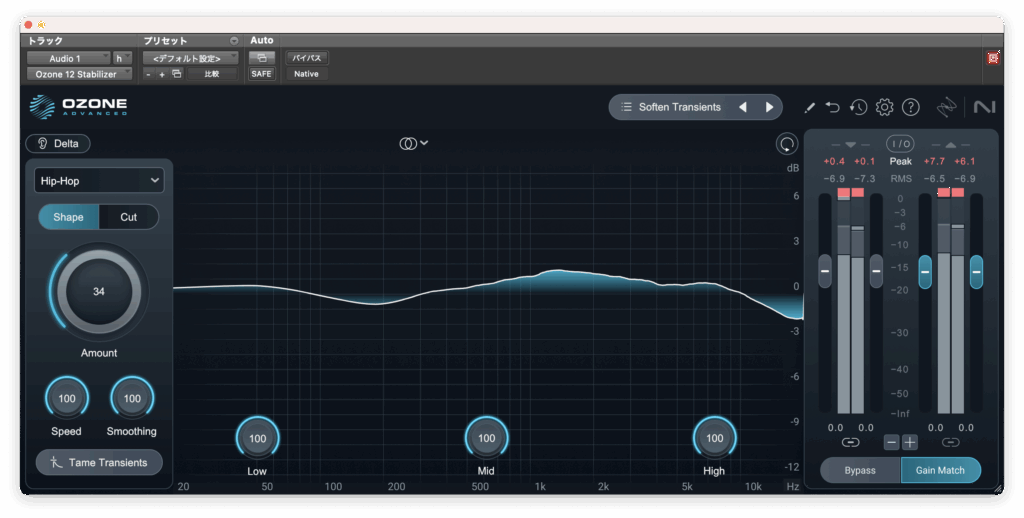Click the left output gain slider handle
The width and height of the screenshot is (1024, 518).
click(925, 270)
